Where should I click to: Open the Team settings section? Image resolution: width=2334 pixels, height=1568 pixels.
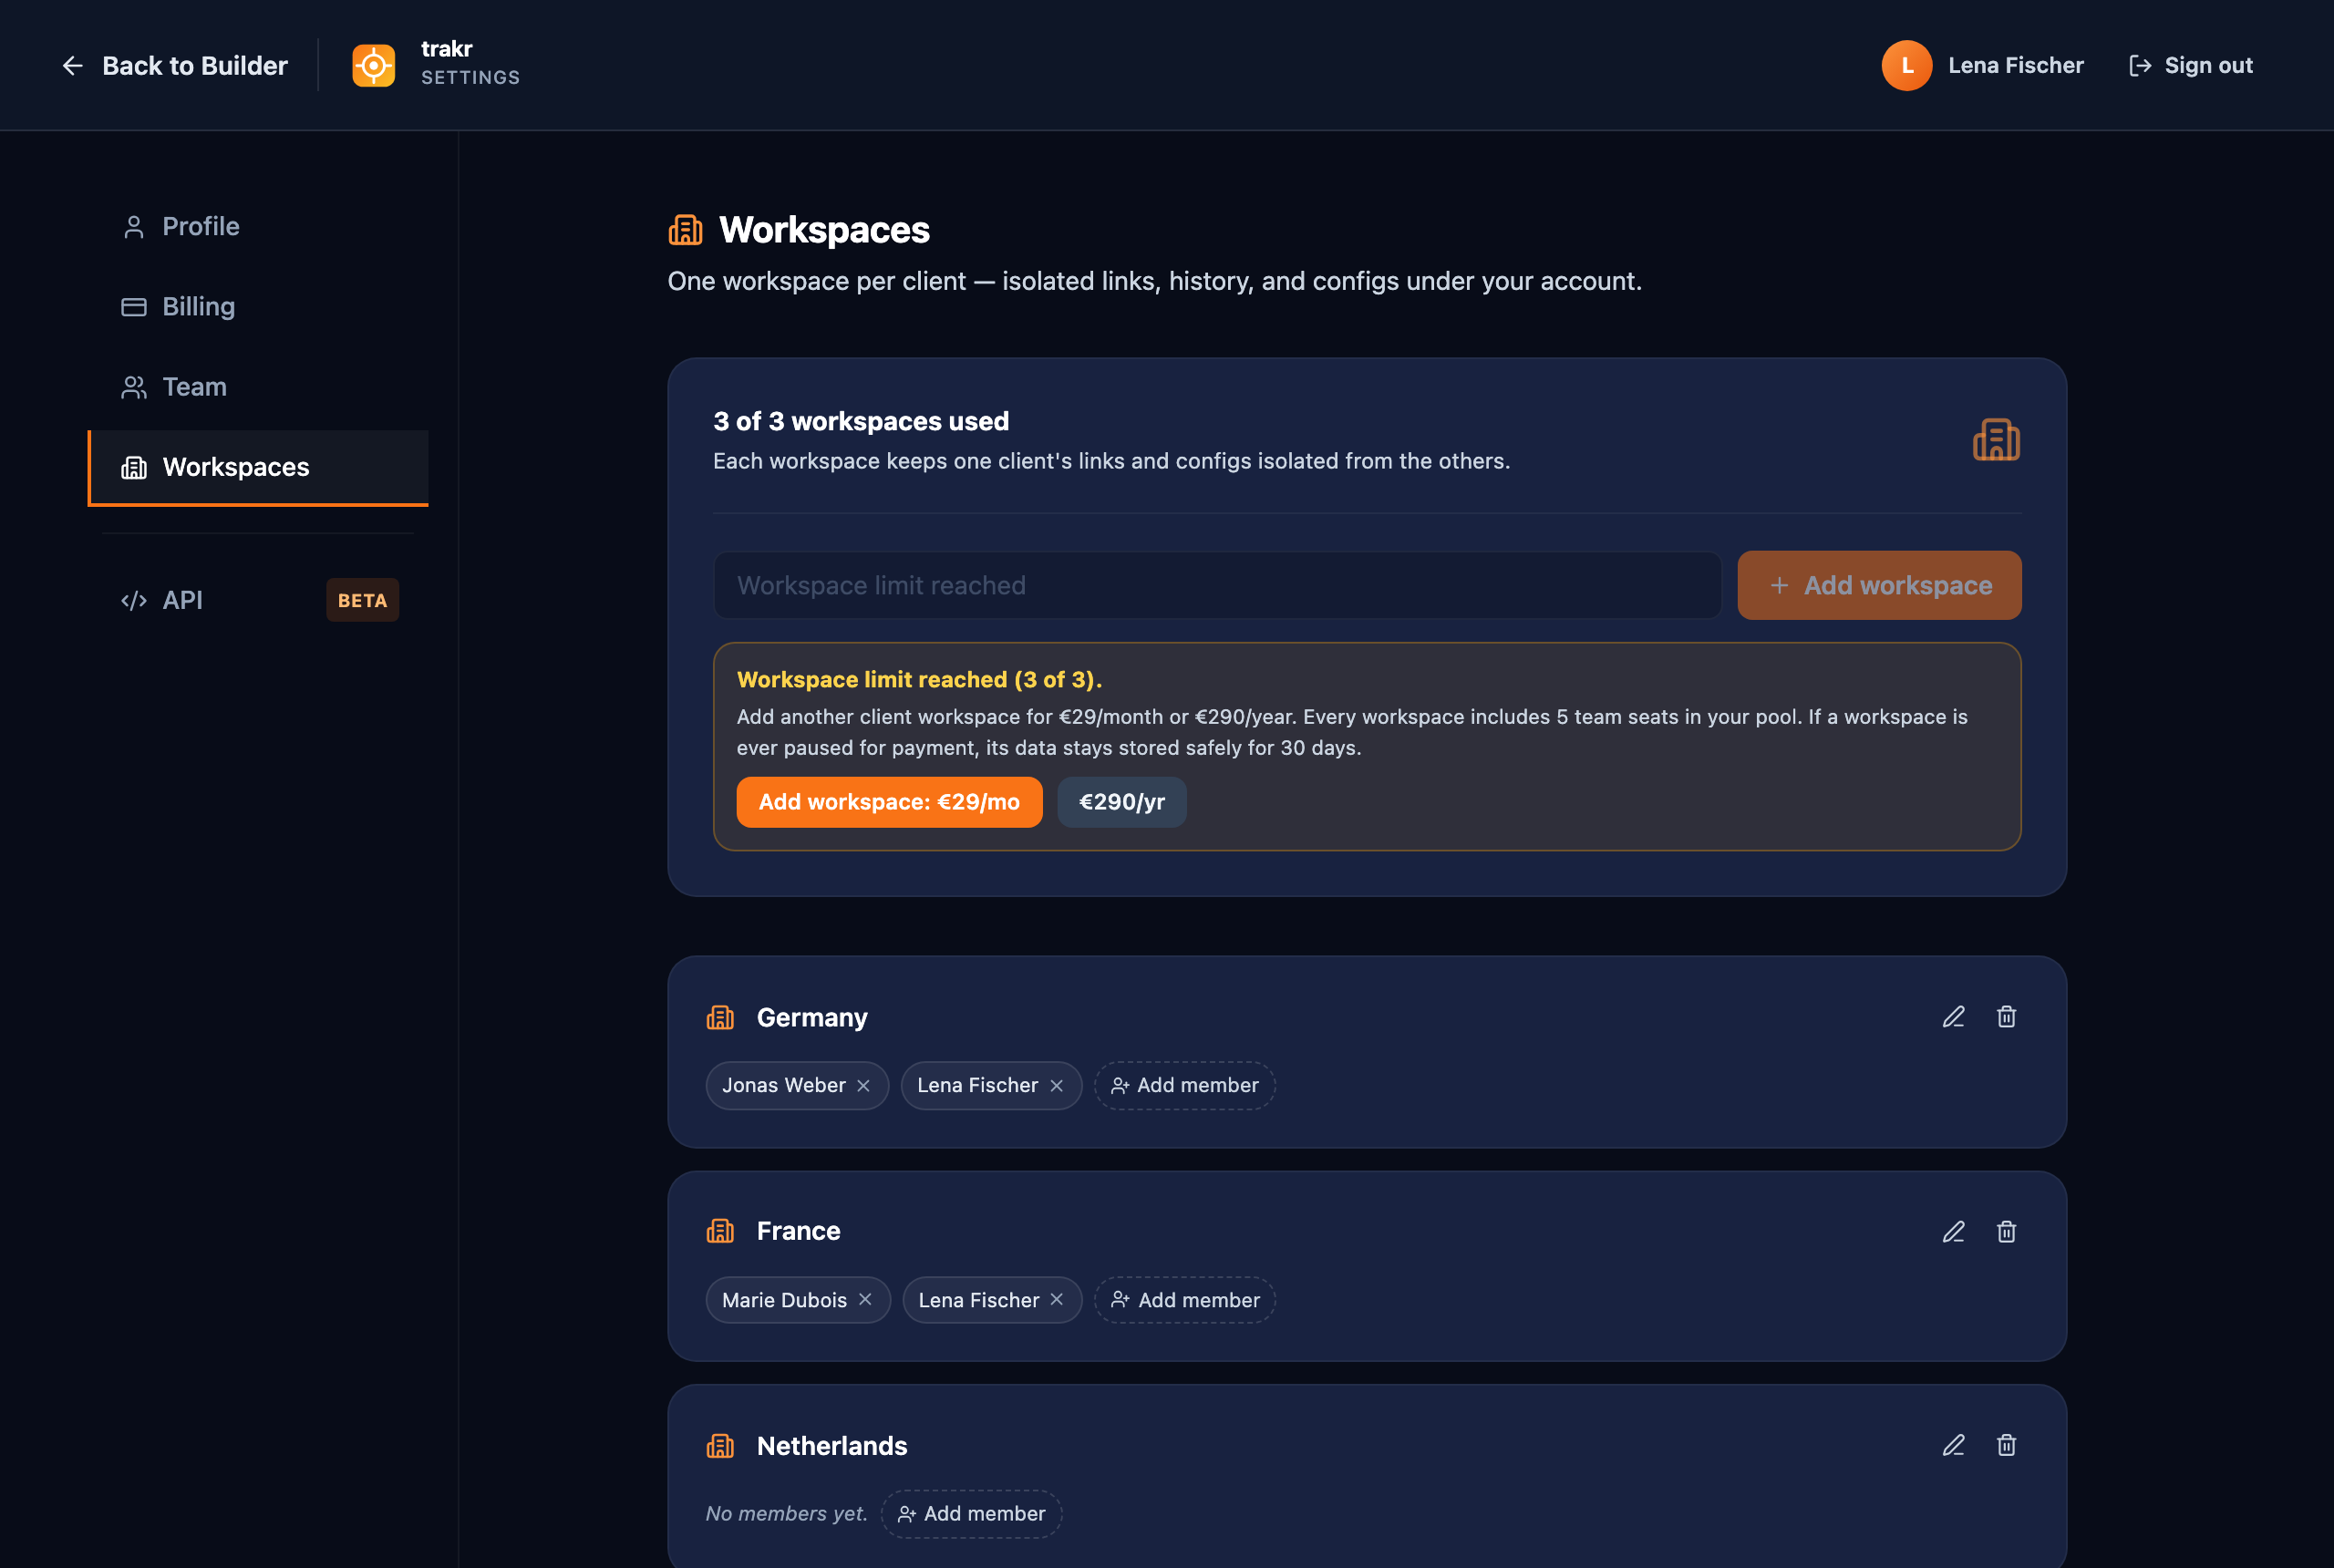coord(258,387)
